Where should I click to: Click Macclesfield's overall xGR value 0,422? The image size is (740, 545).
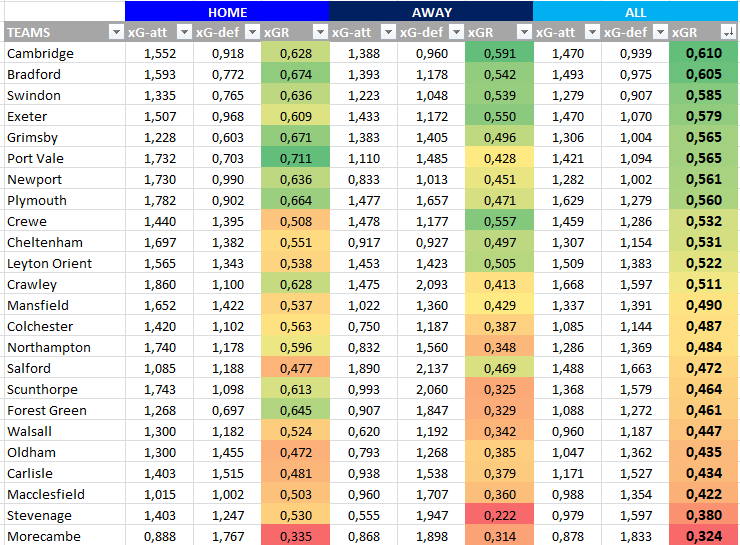click(x=703, y=494)
